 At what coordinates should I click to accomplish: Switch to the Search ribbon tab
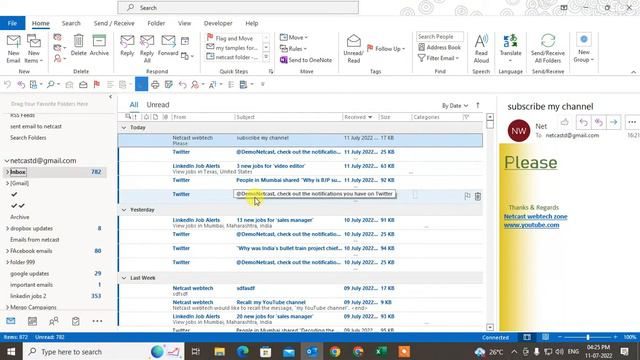point(71,23)
